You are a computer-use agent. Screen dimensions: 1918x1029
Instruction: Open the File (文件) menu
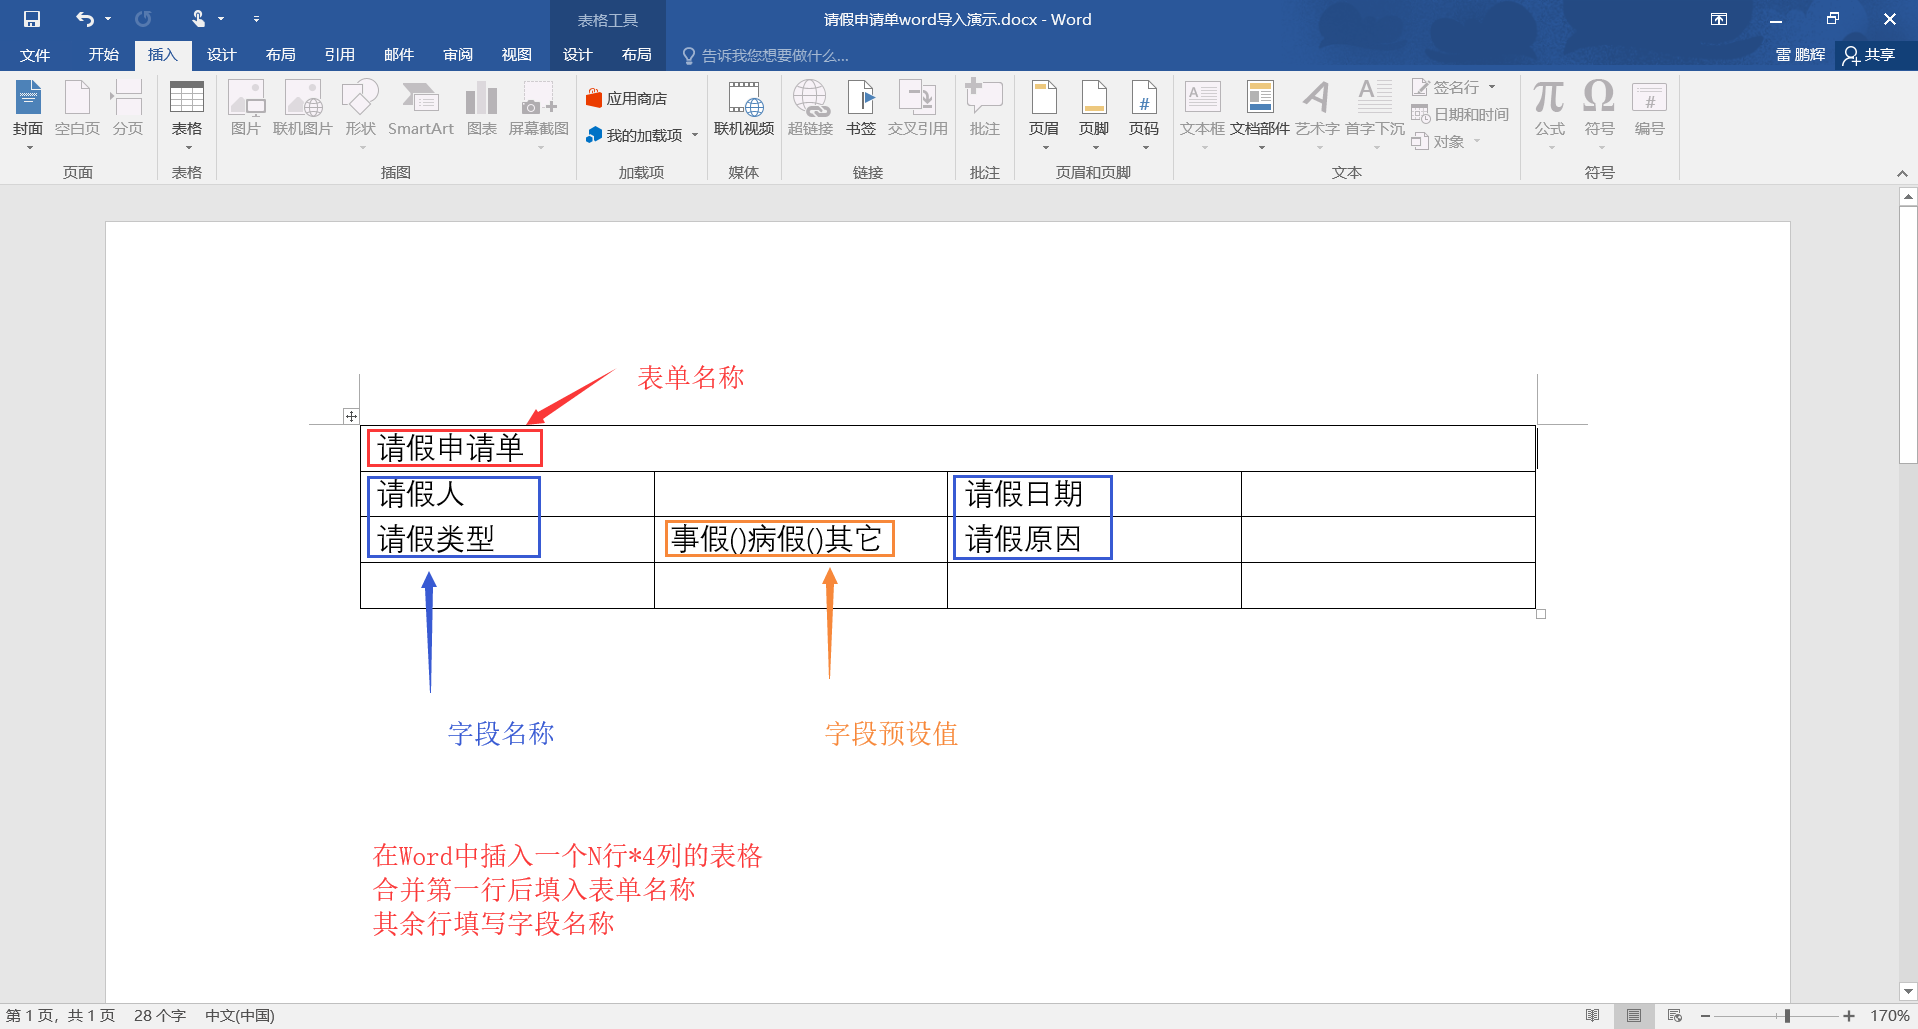click(x=35, y=55)
